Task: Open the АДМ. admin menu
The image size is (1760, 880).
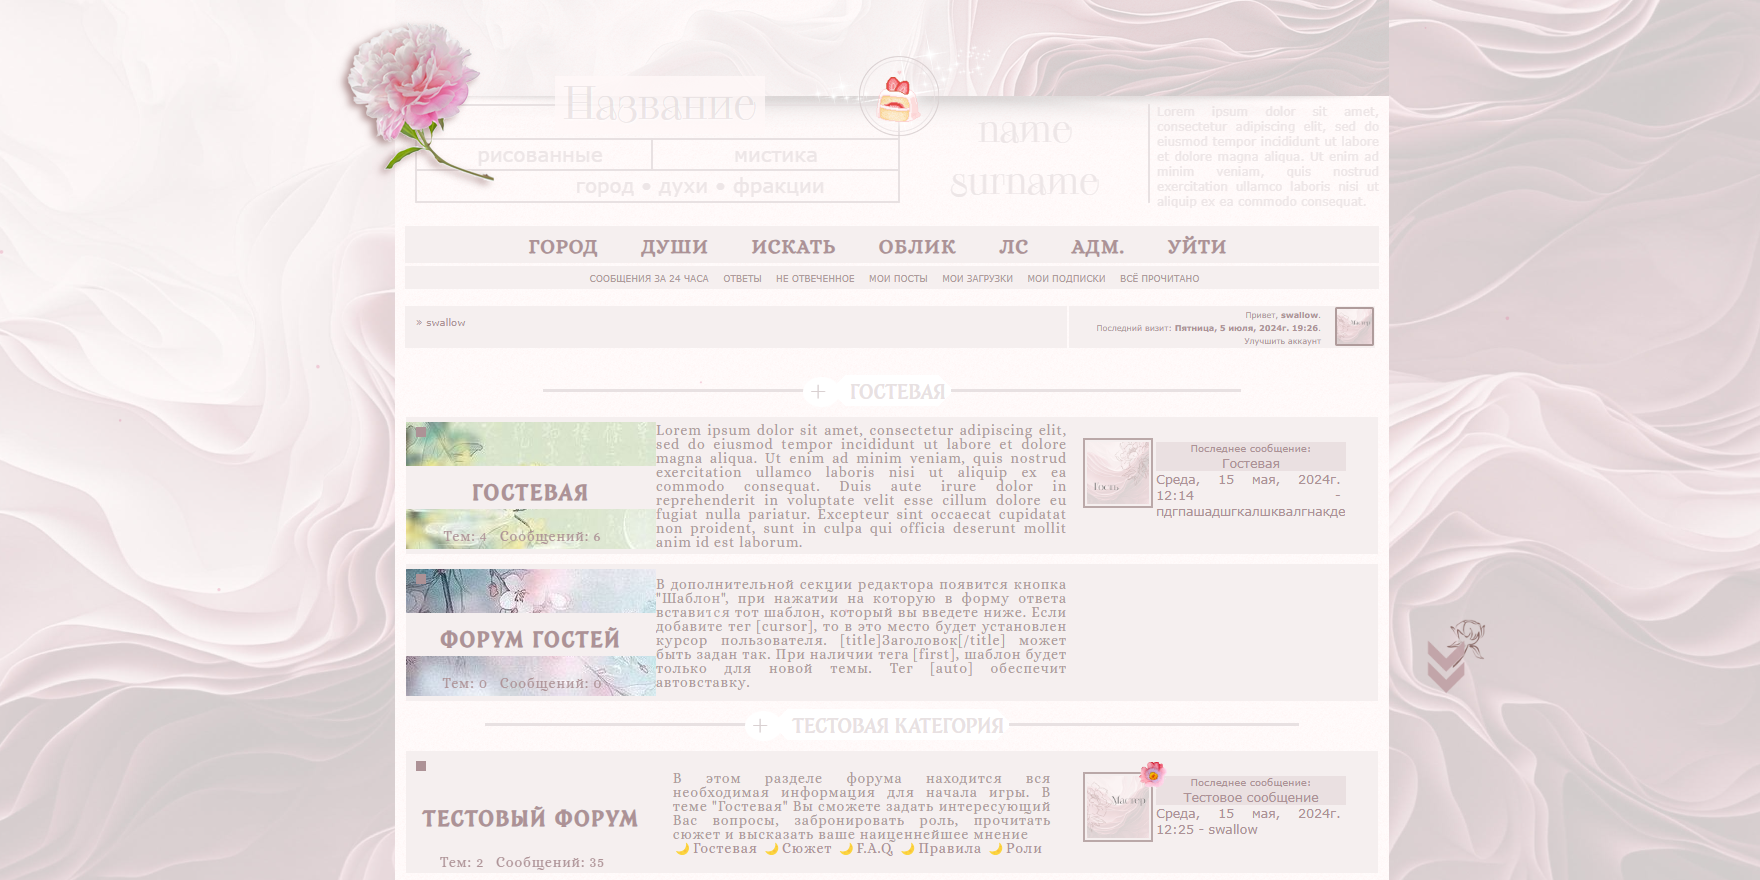Action: pos(1098,247)
